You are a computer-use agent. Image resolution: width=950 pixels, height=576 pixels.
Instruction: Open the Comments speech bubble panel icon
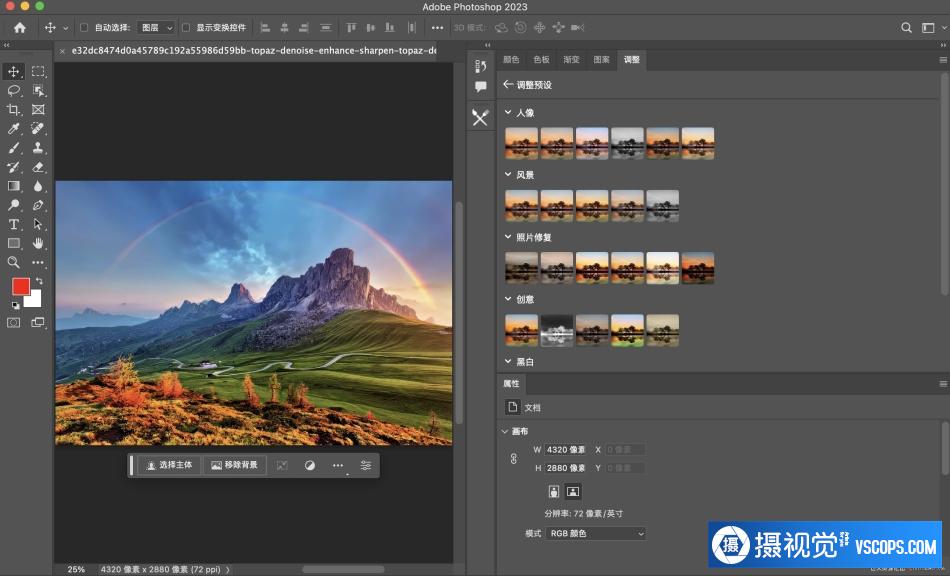[480, 87]
